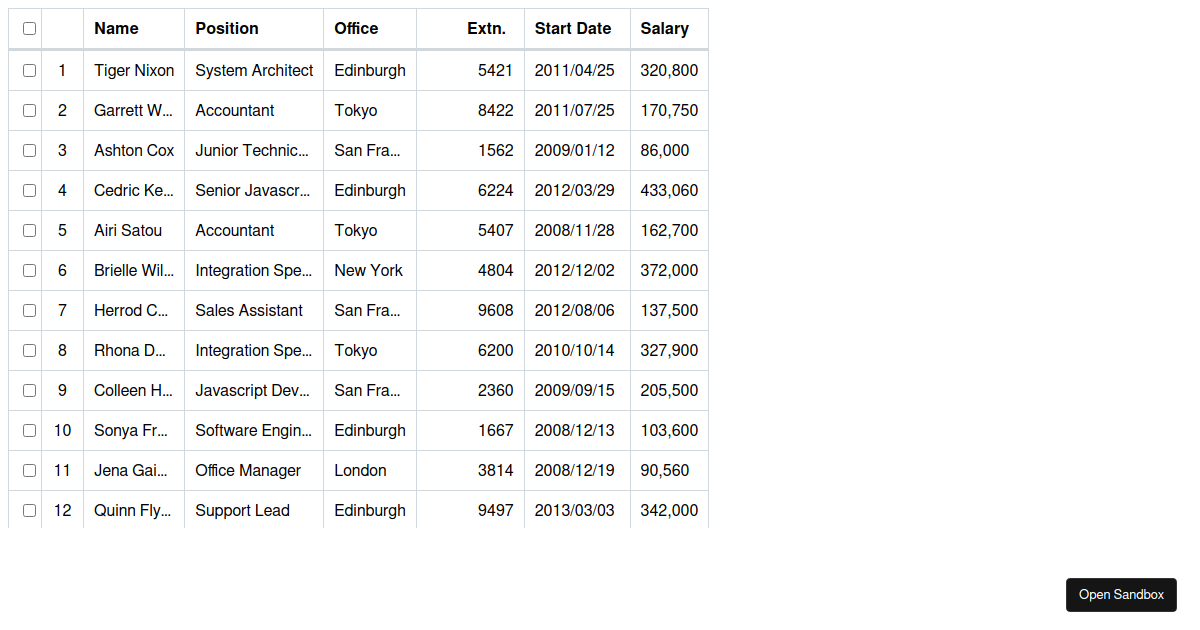The height and width of the screenshot is (630, 1200).
Task: Click the 433,060 salary cell
Action: coord(669,190)
